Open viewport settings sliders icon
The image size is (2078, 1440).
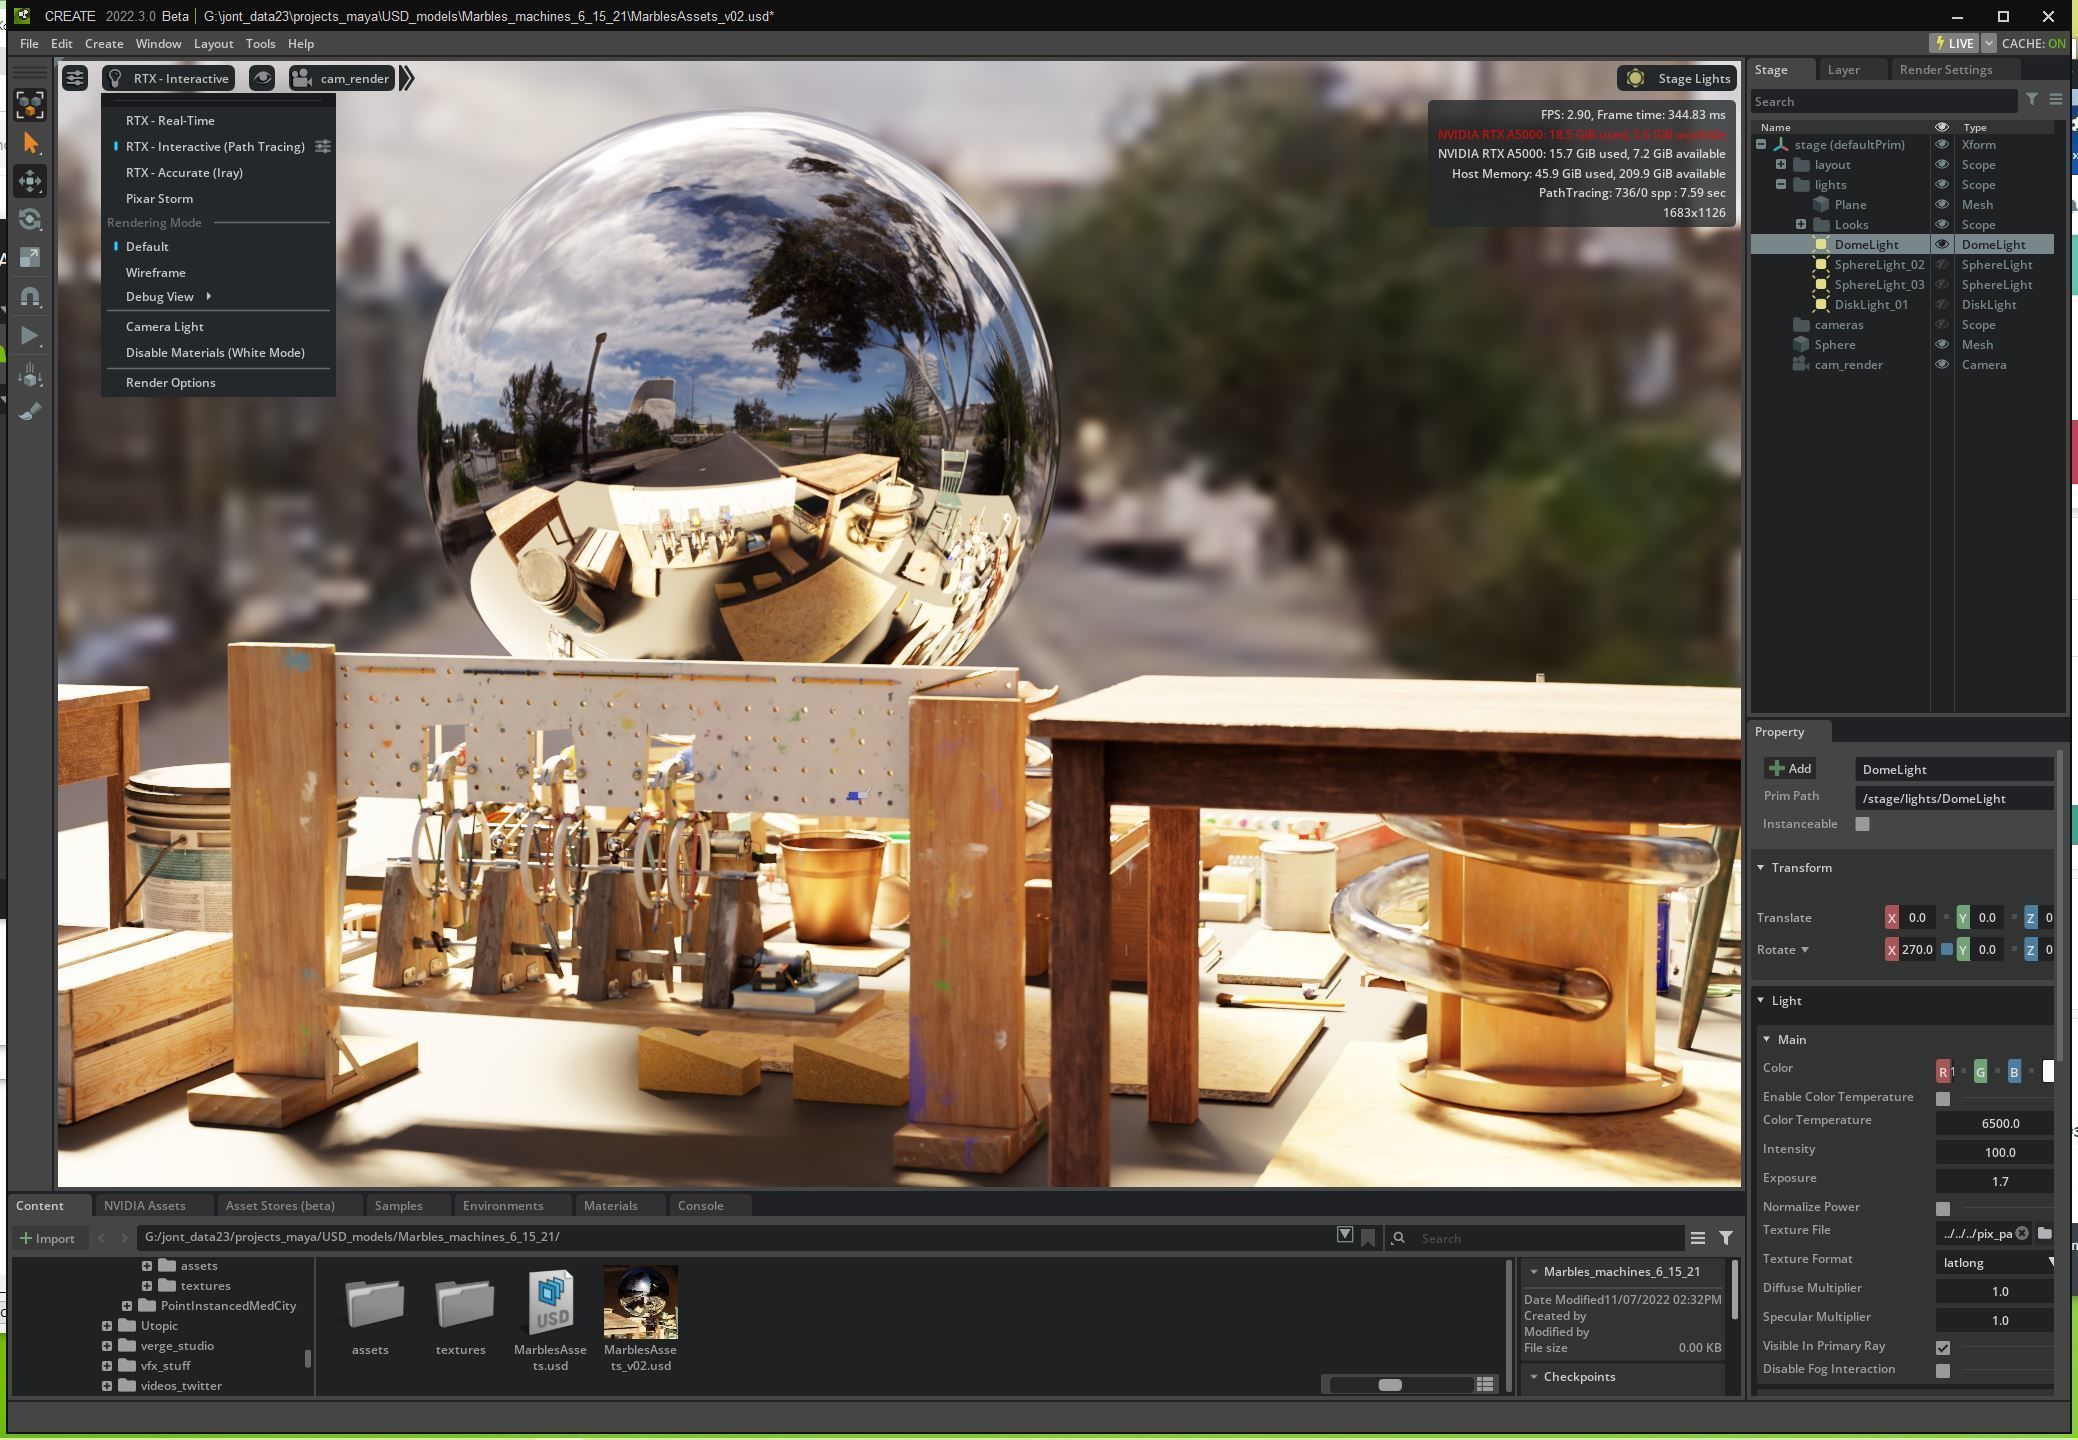pos(75,78)
